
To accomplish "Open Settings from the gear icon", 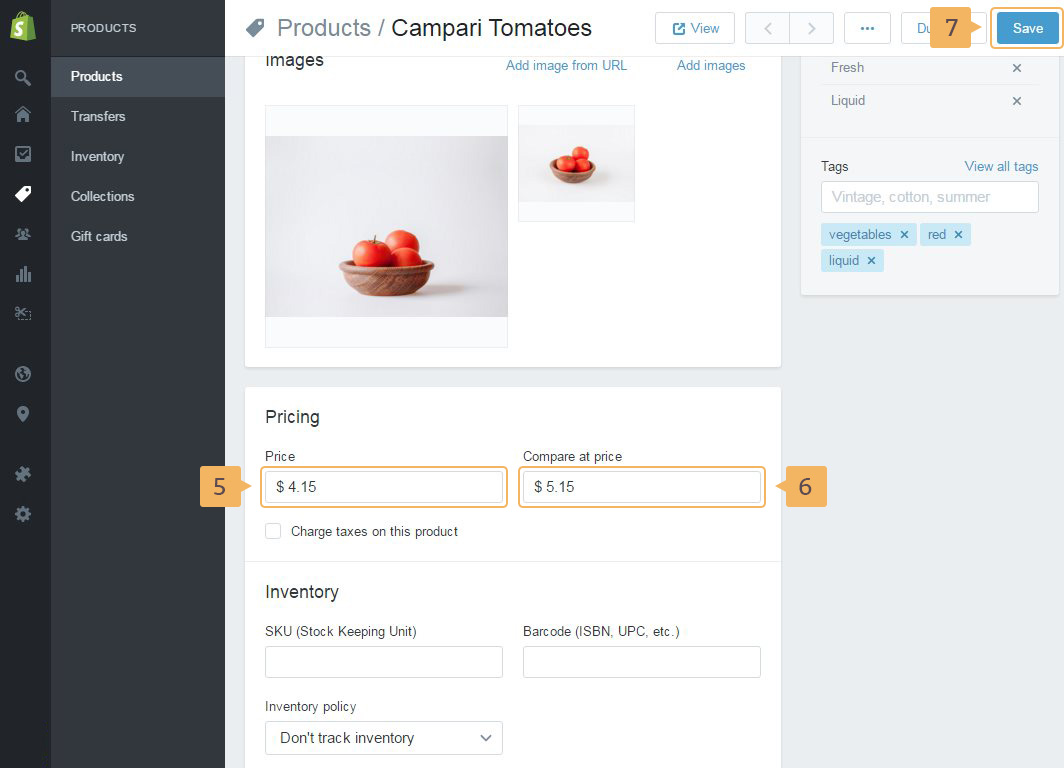I will 23,514.
